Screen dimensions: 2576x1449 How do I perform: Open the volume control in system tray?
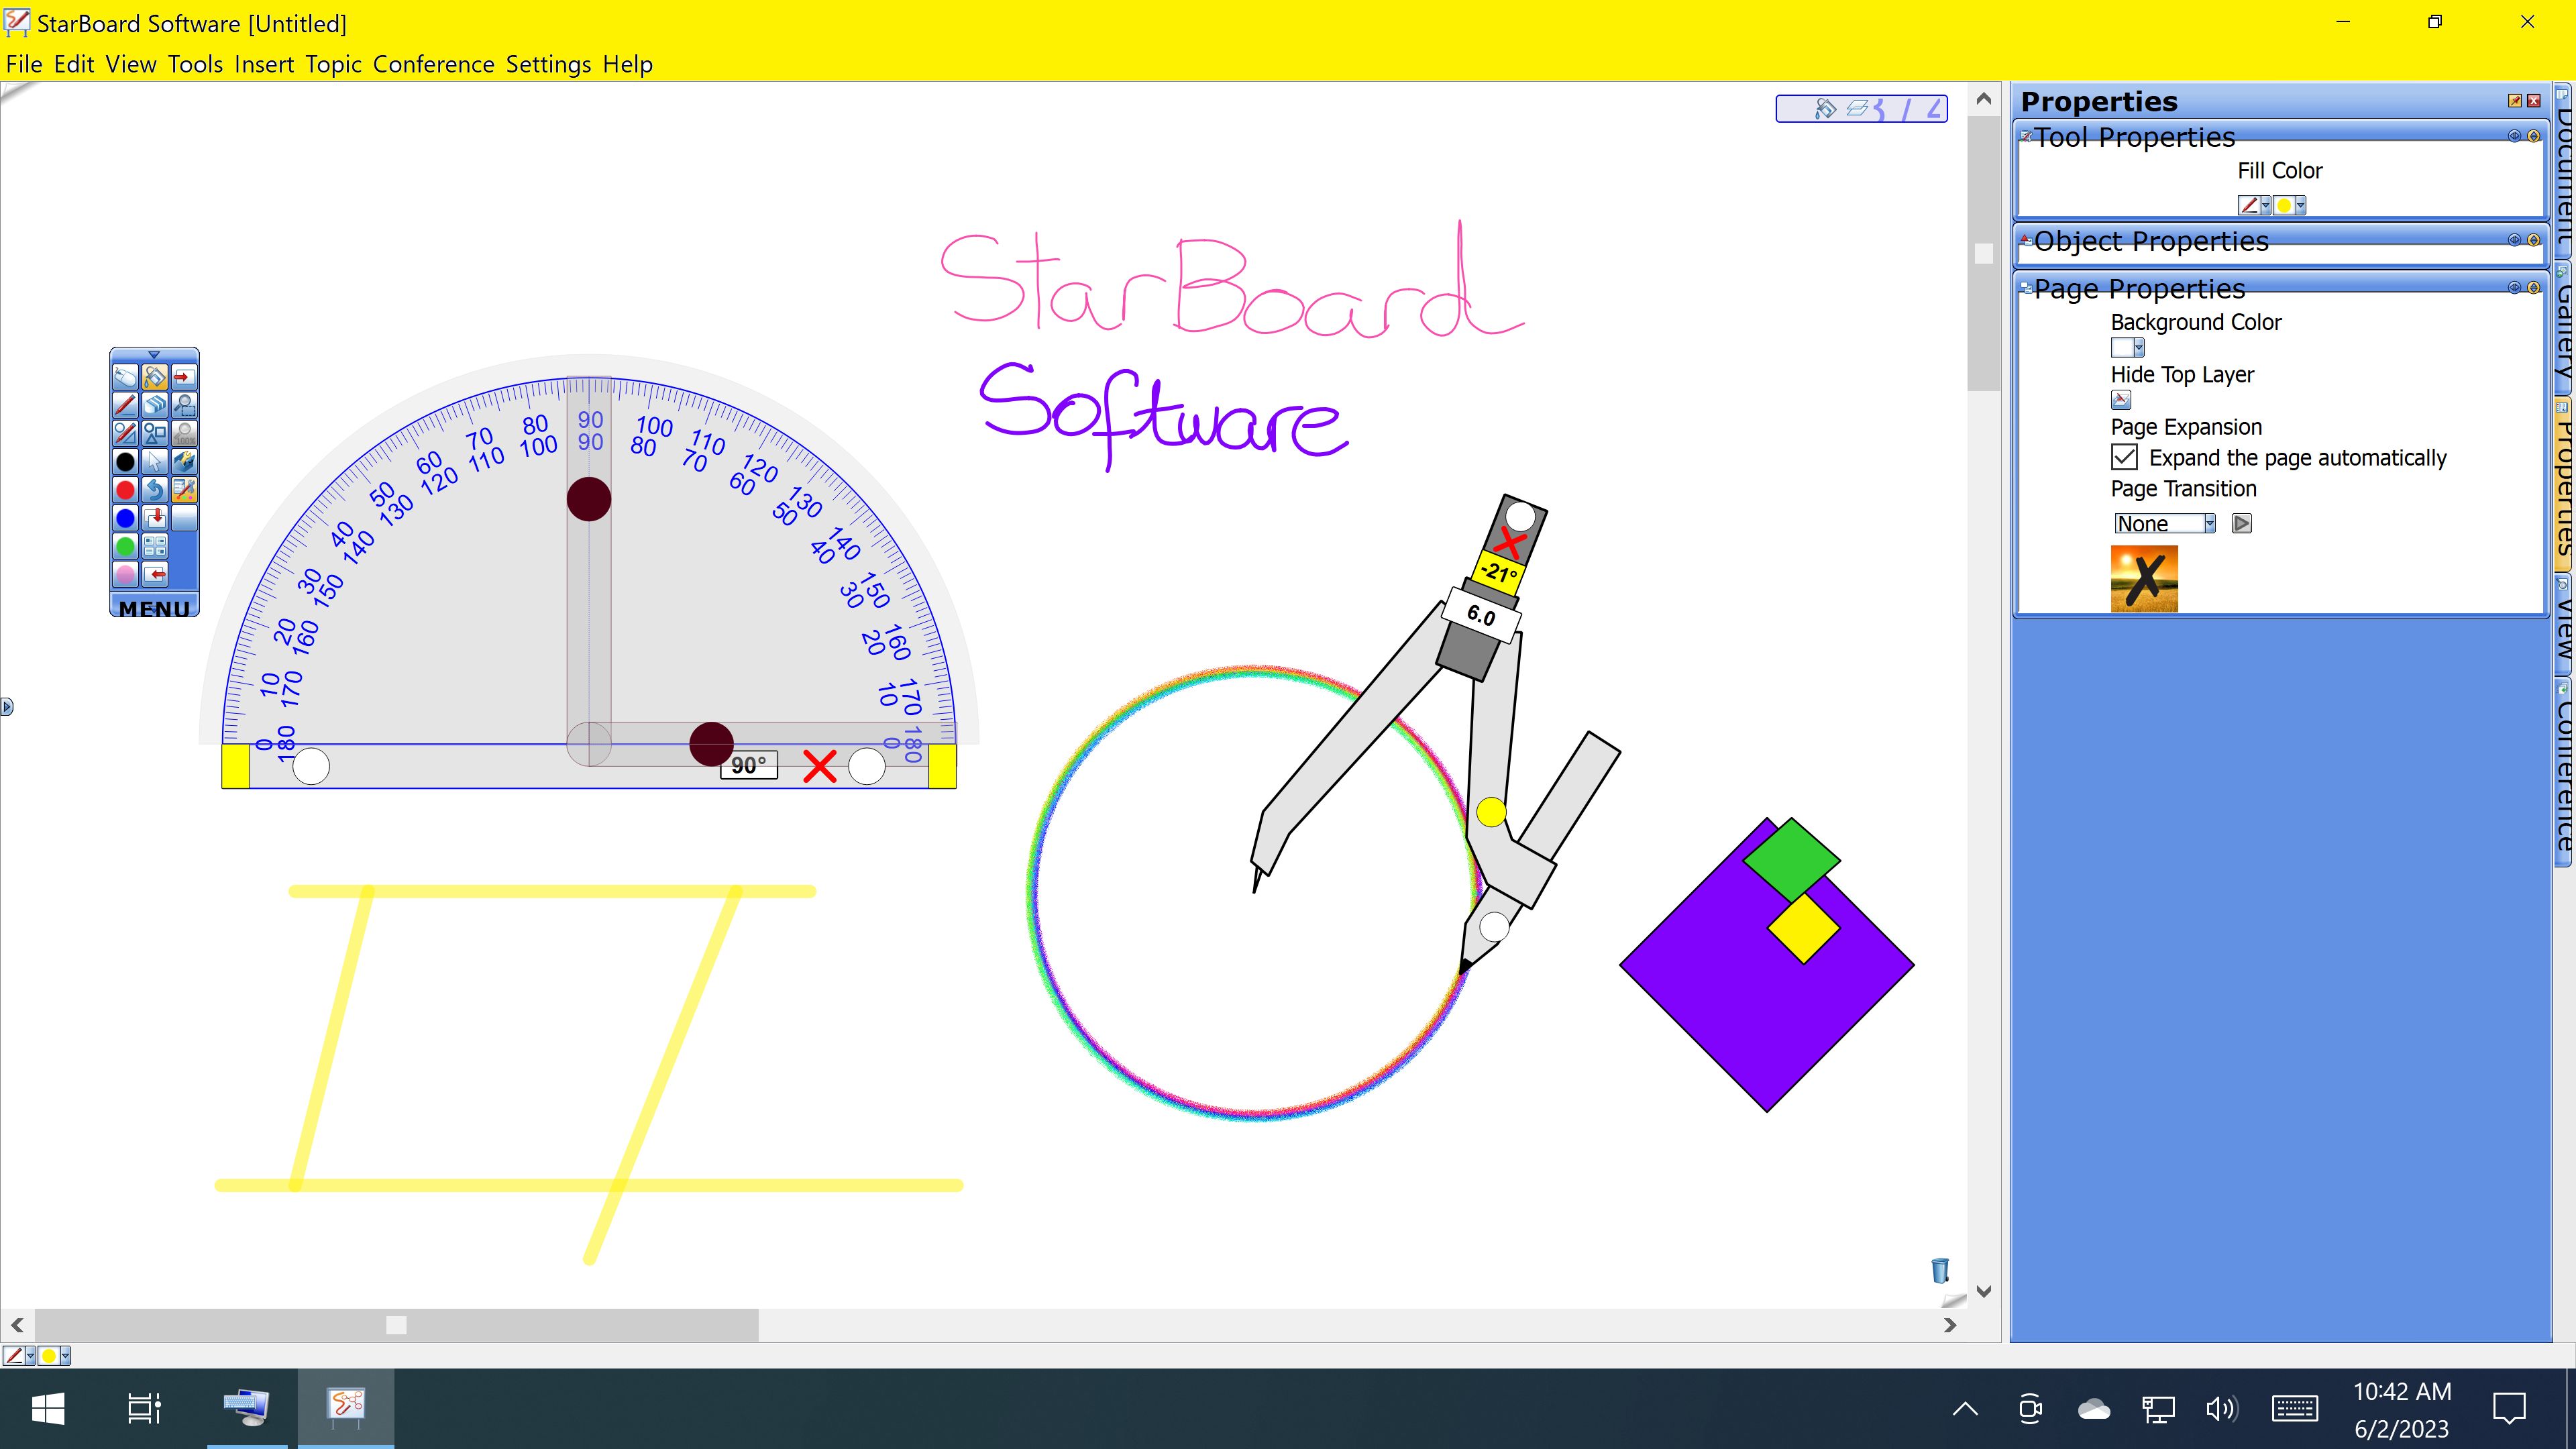(x=2221, y=1409)
